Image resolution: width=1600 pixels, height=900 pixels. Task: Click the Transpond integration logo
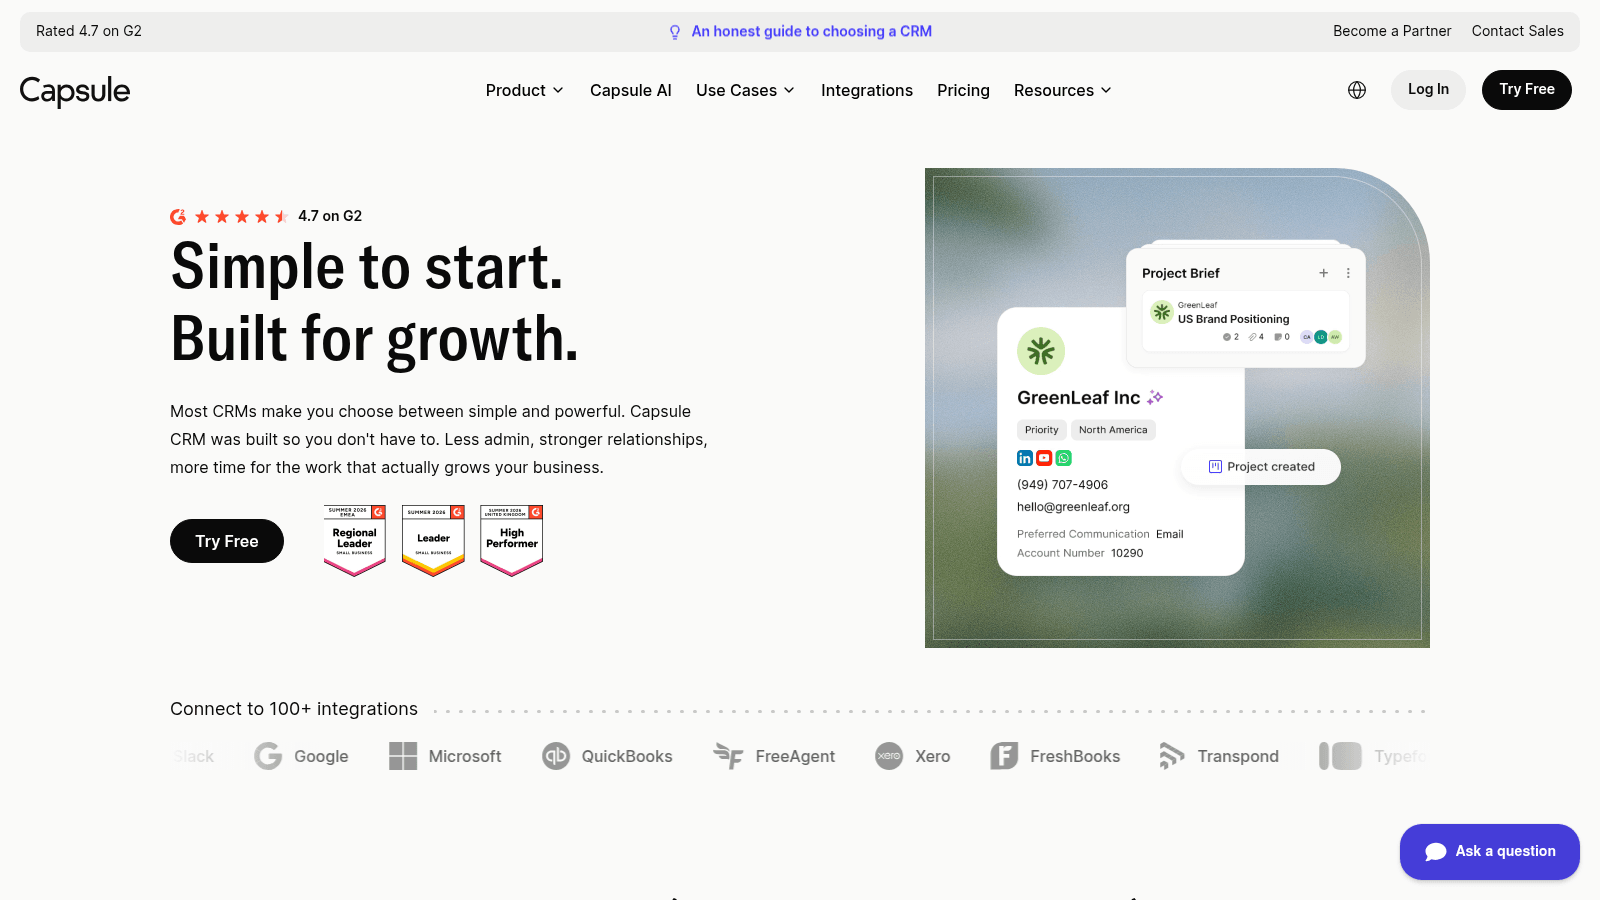1218,756
